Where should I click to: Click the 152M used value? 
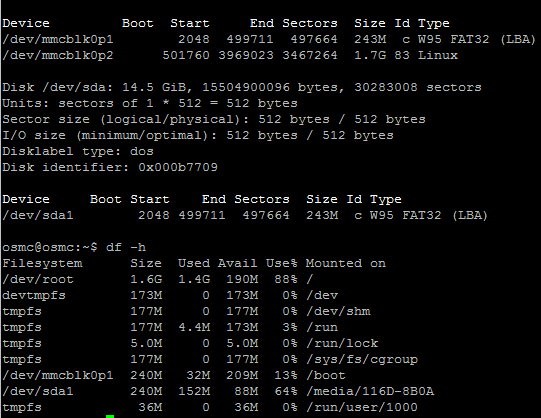(x=194, y=391)
